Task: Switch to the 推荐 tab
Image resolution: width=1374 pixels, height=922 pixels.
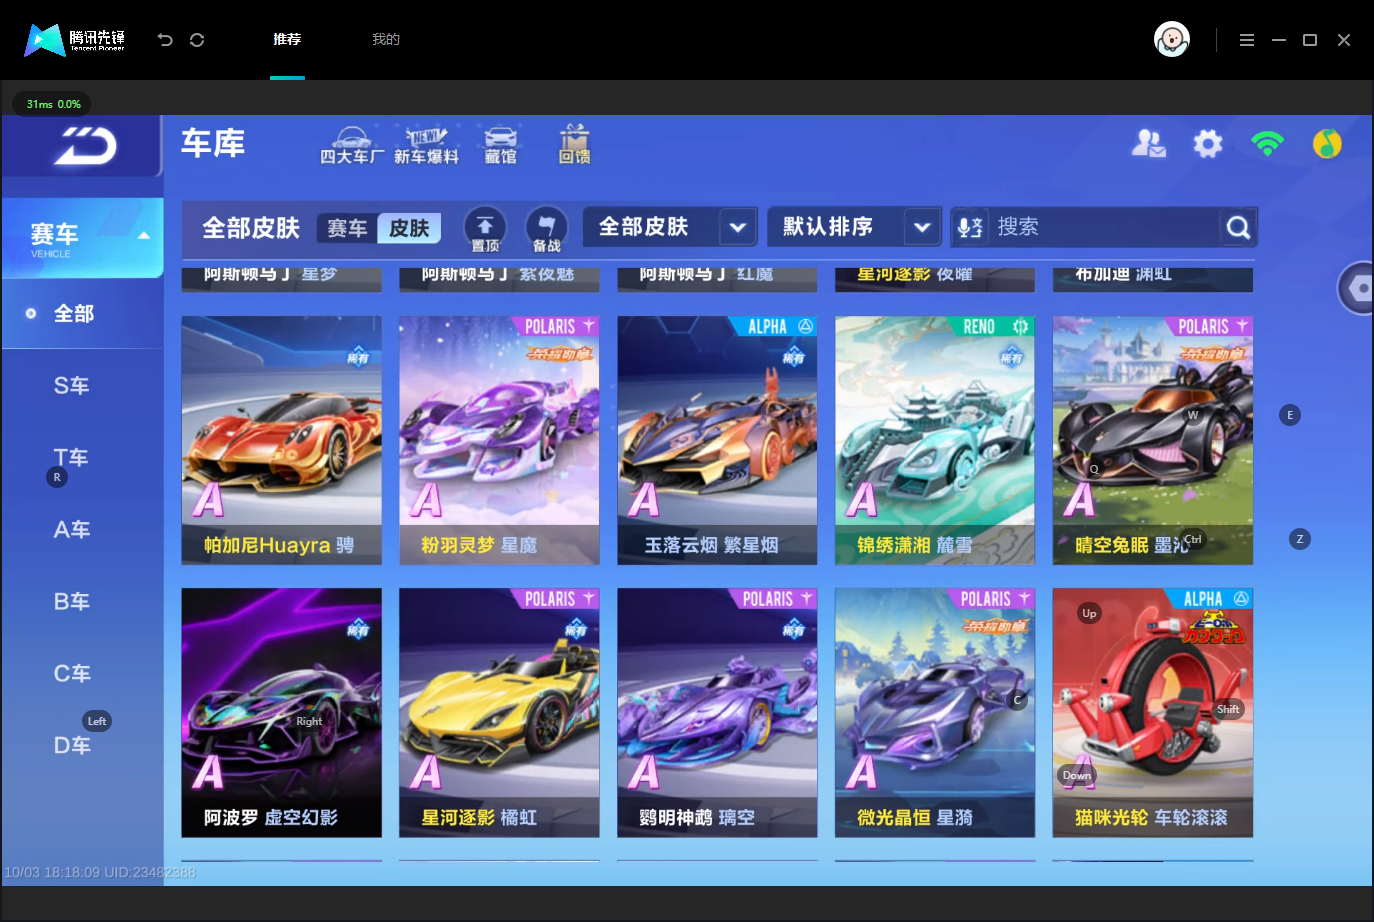Action: tap(287, 40)
